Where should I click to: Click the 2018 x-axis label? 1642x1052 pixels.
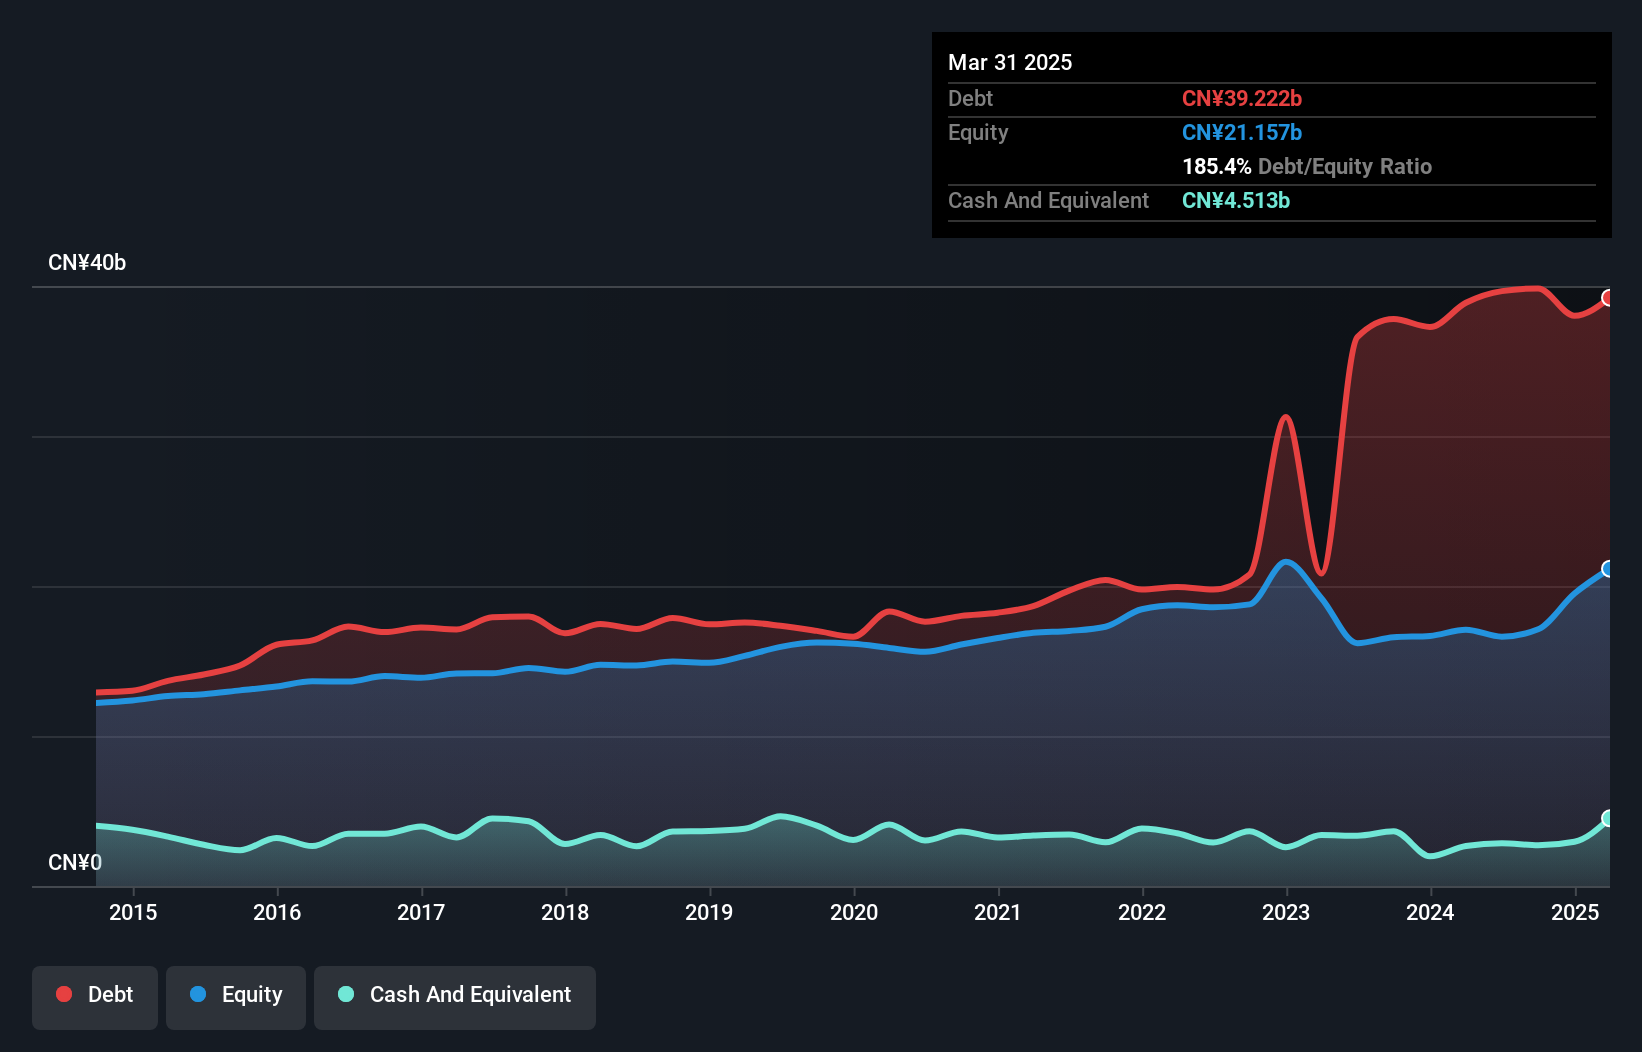565,912
